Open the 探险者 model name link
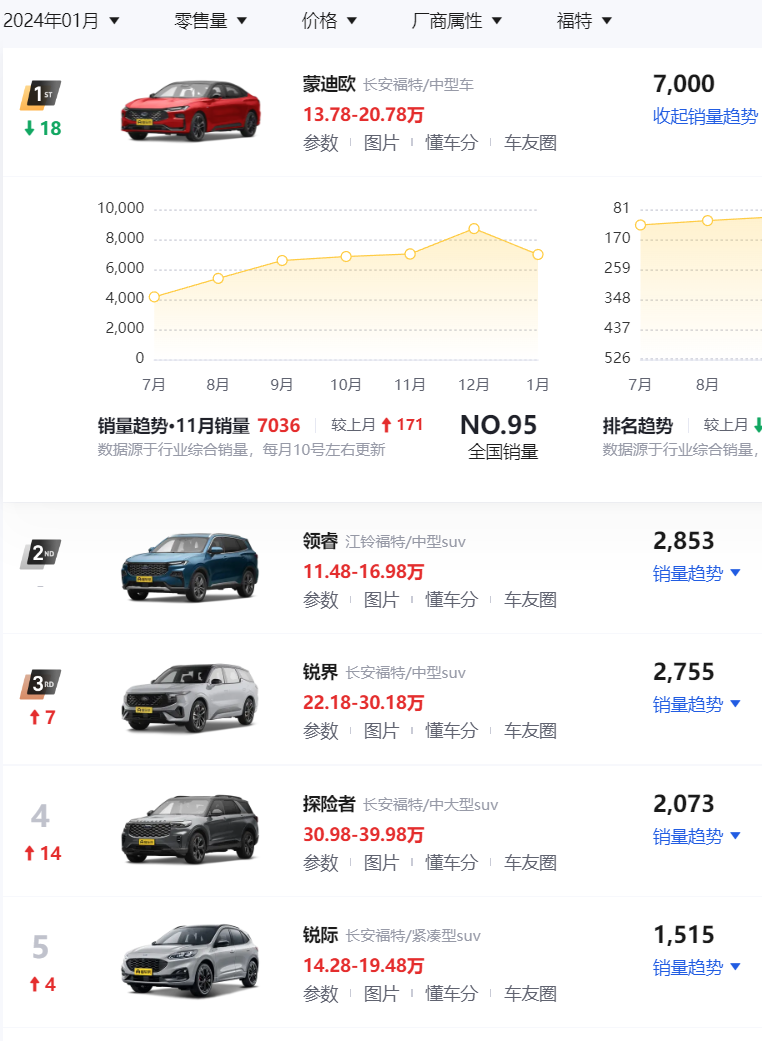This screenshot has height=1041, width=762. click(329, 804)
